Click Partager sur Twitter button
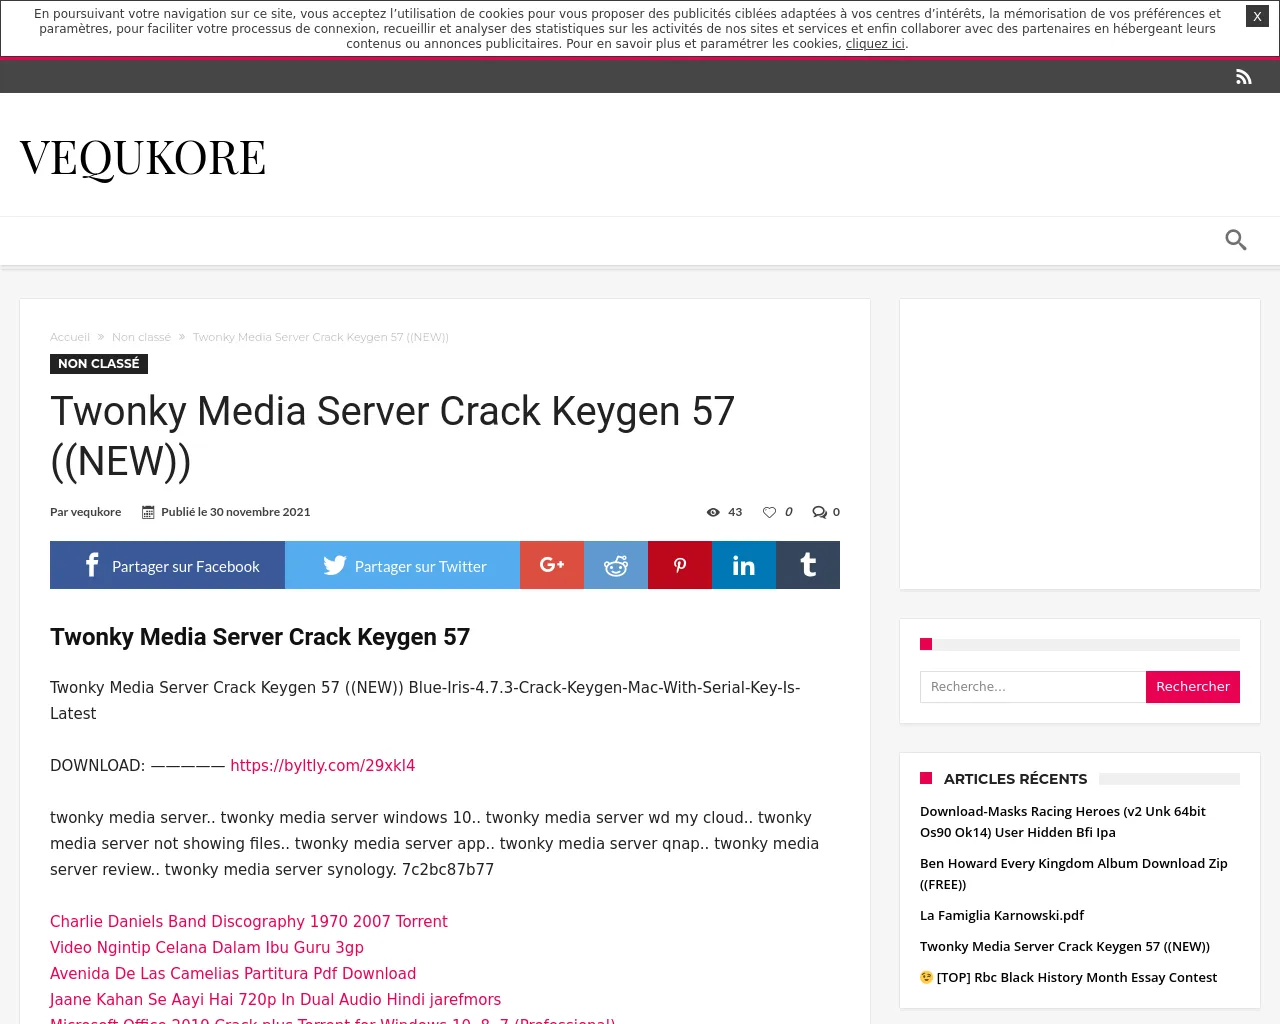 pos(402,565)
